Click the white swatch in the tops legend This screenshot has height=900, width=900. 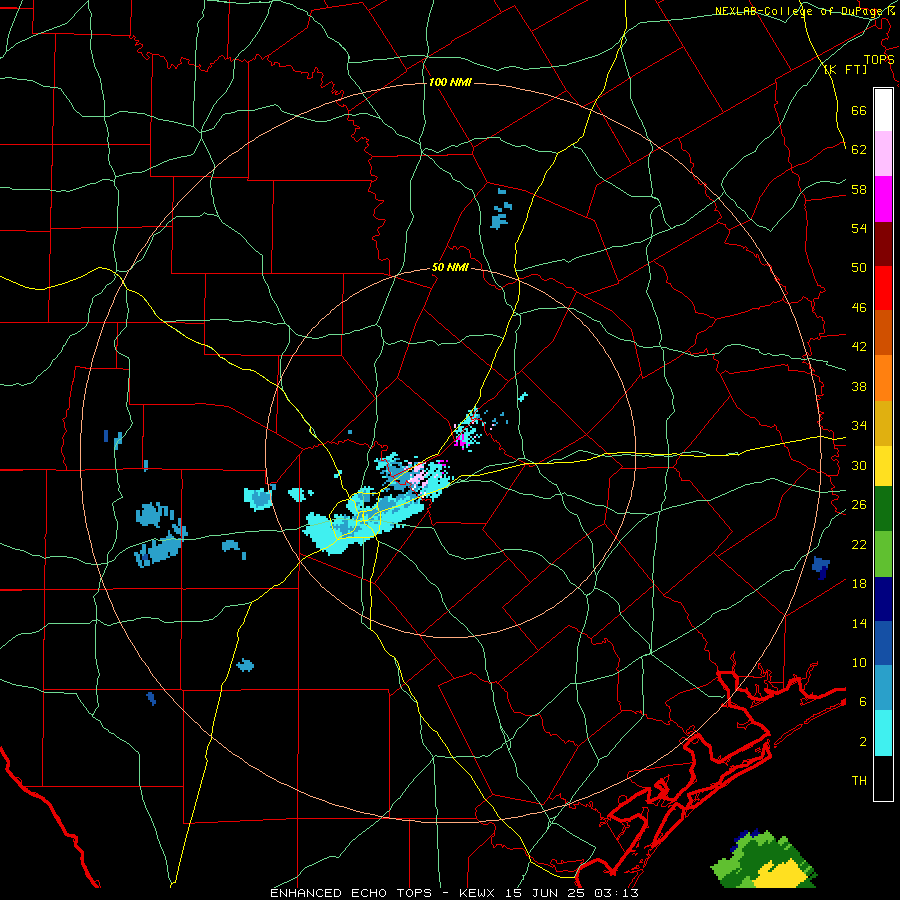pos(883,110)
